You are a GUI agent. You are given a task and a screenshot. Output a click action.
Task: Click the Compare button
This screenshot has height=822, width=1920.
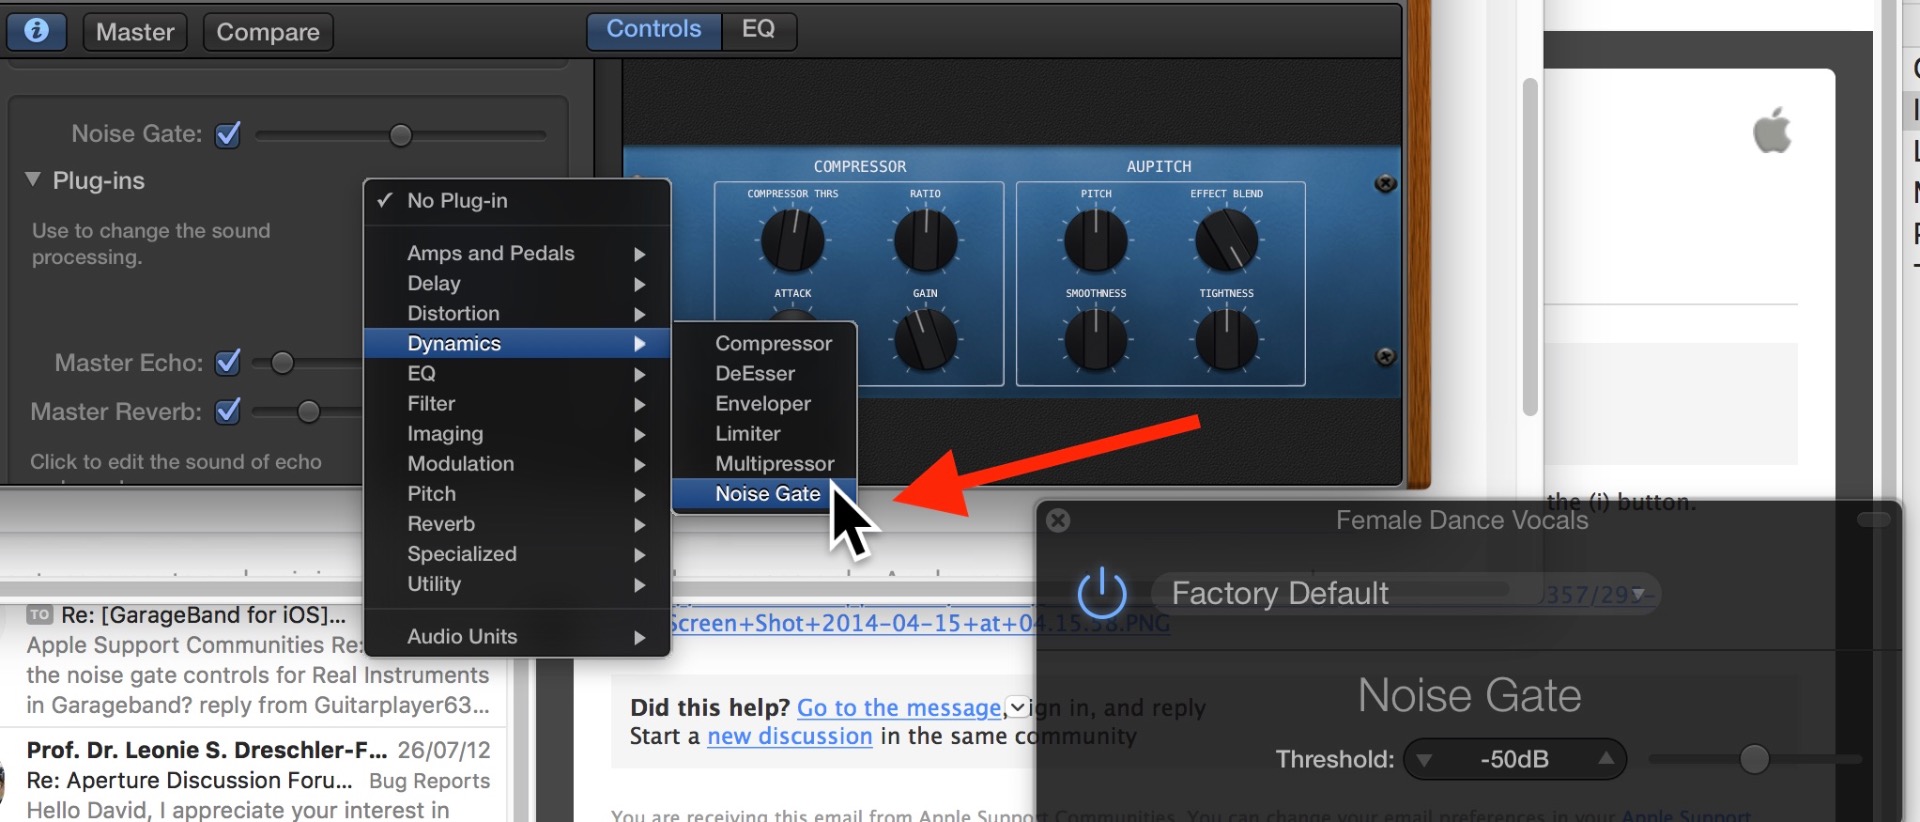(x=268, y=32)
